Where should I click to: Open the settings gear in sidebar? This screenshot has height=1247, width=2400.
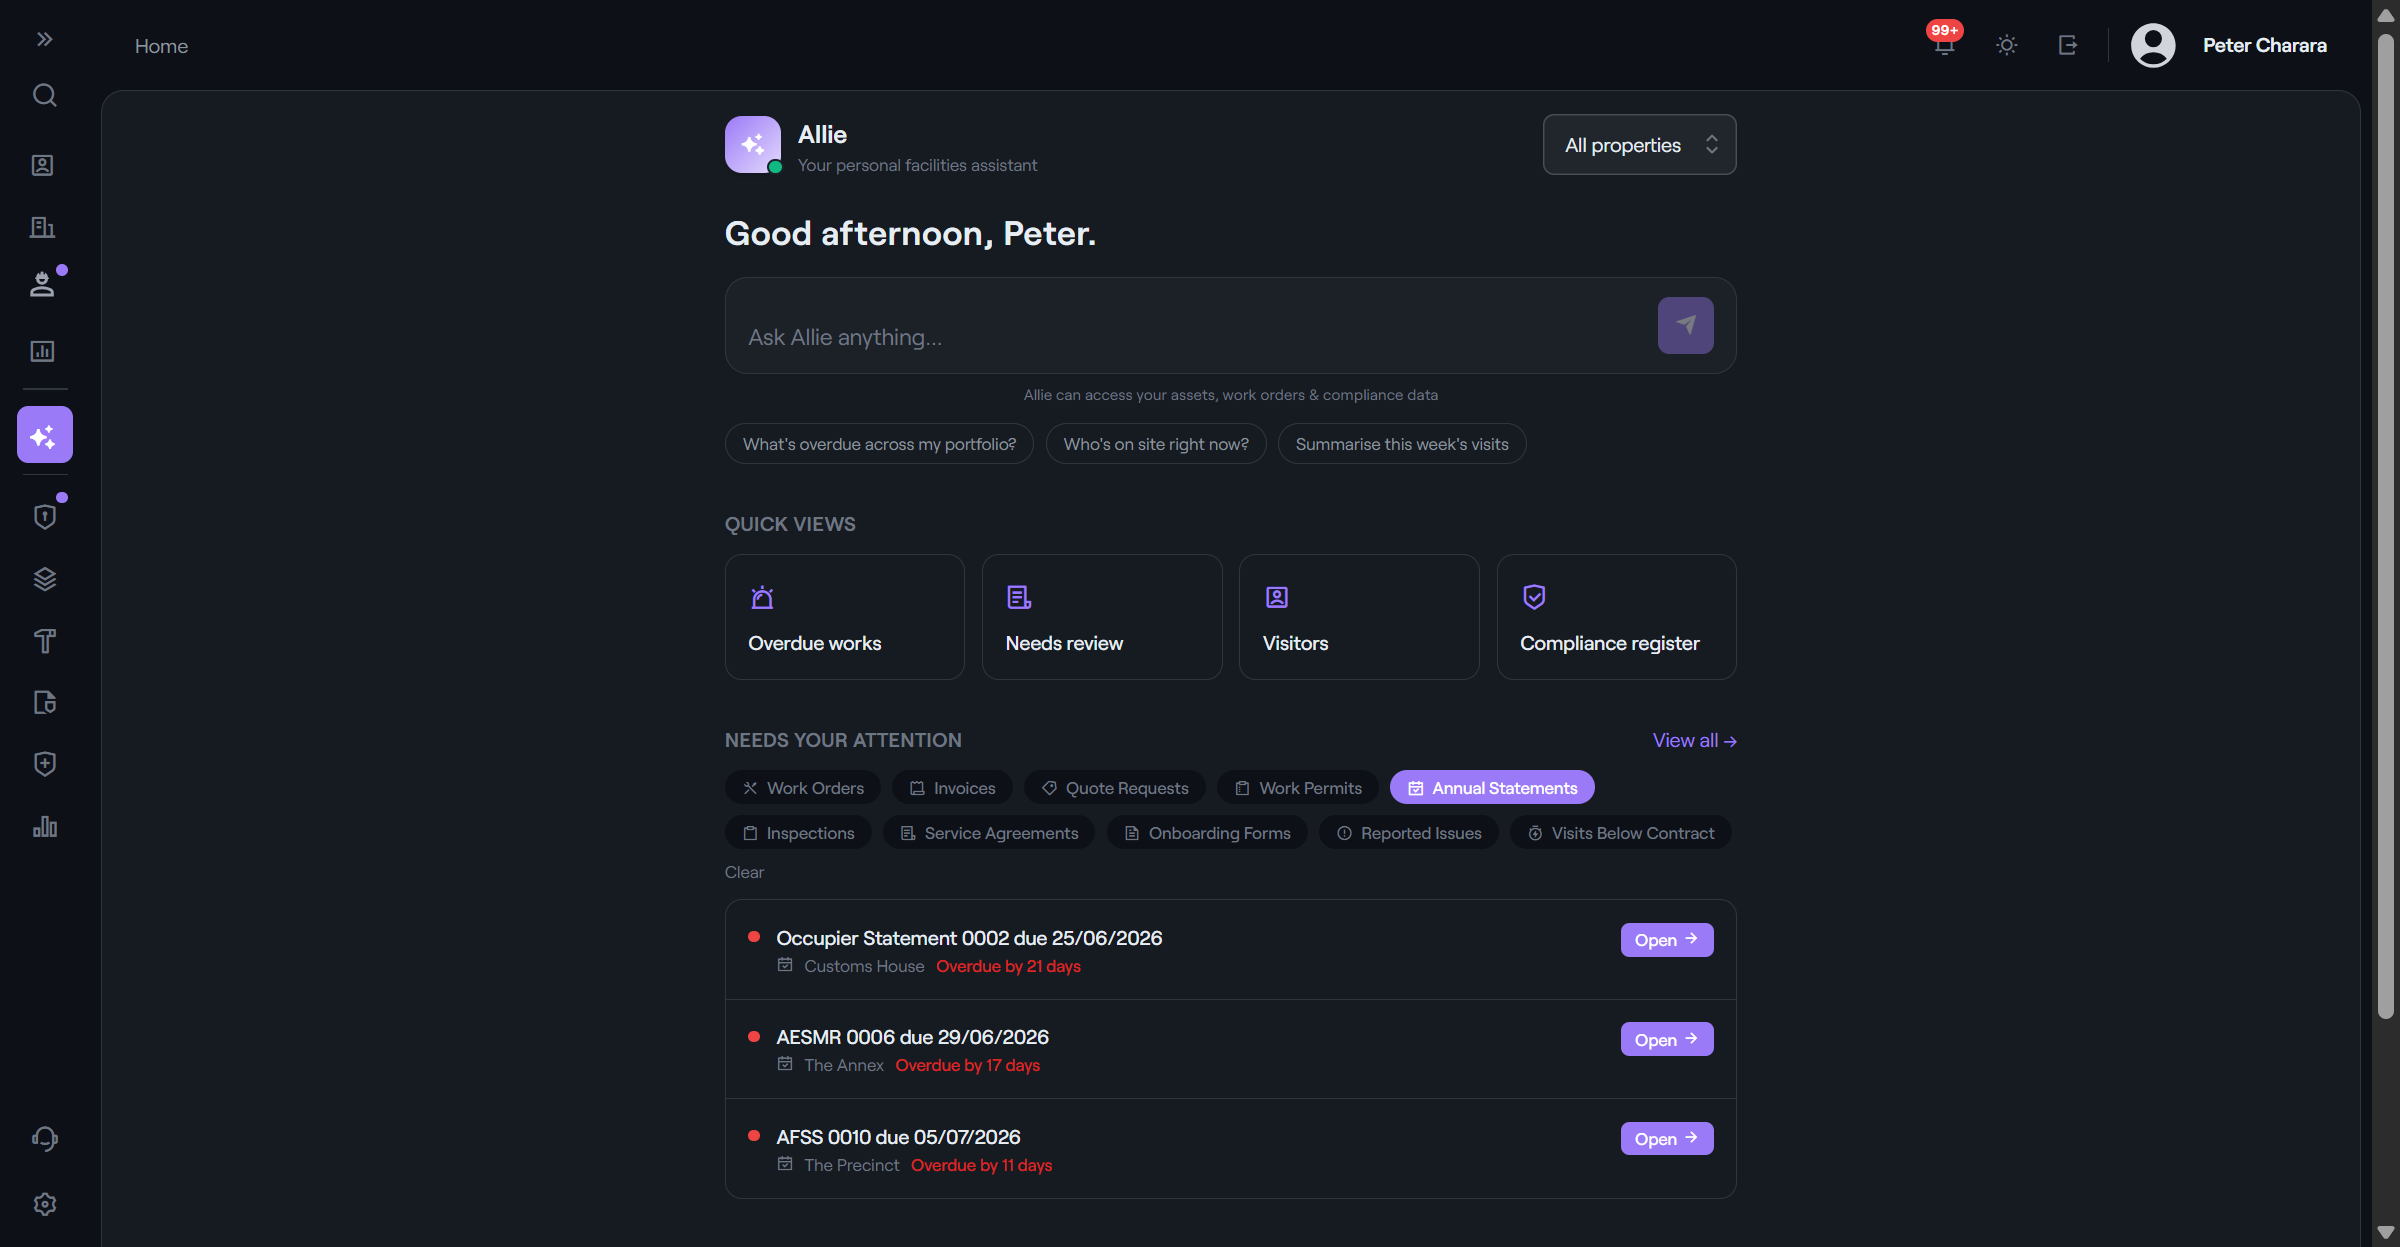pos(44,1204)
